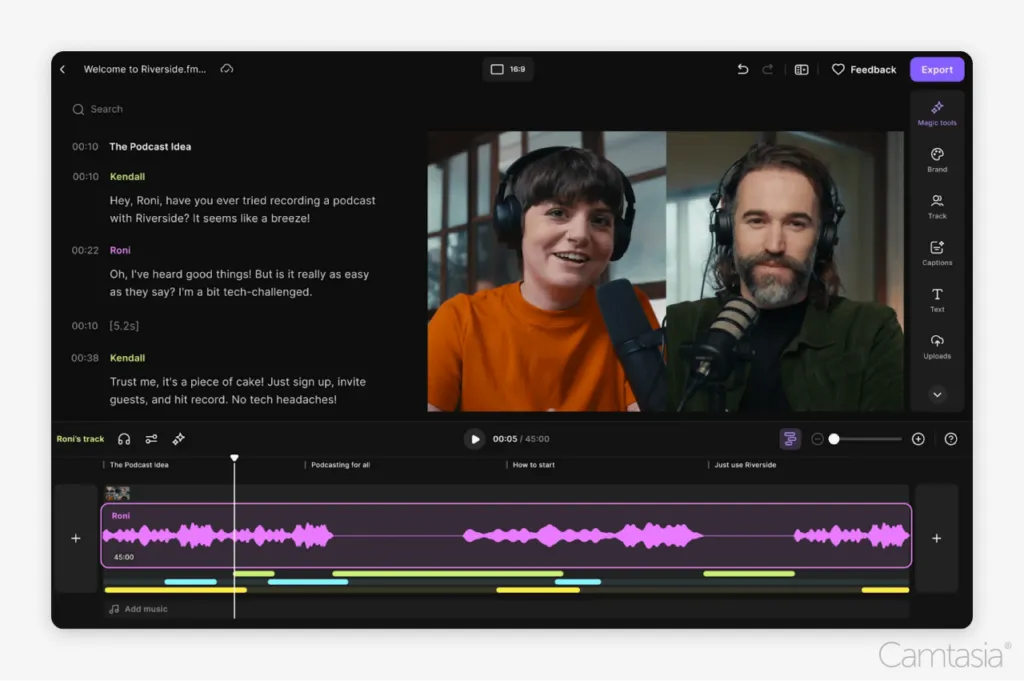Click the video thumbnail above Roni clip

(118, 493)
